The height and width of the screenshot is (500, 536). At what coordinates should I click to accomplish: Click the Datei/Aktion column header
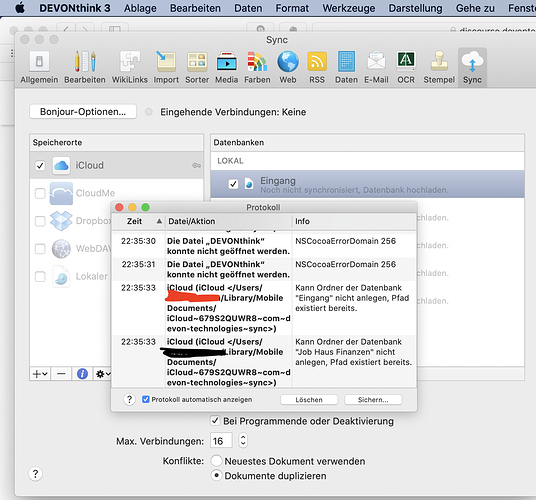point(228,221)
